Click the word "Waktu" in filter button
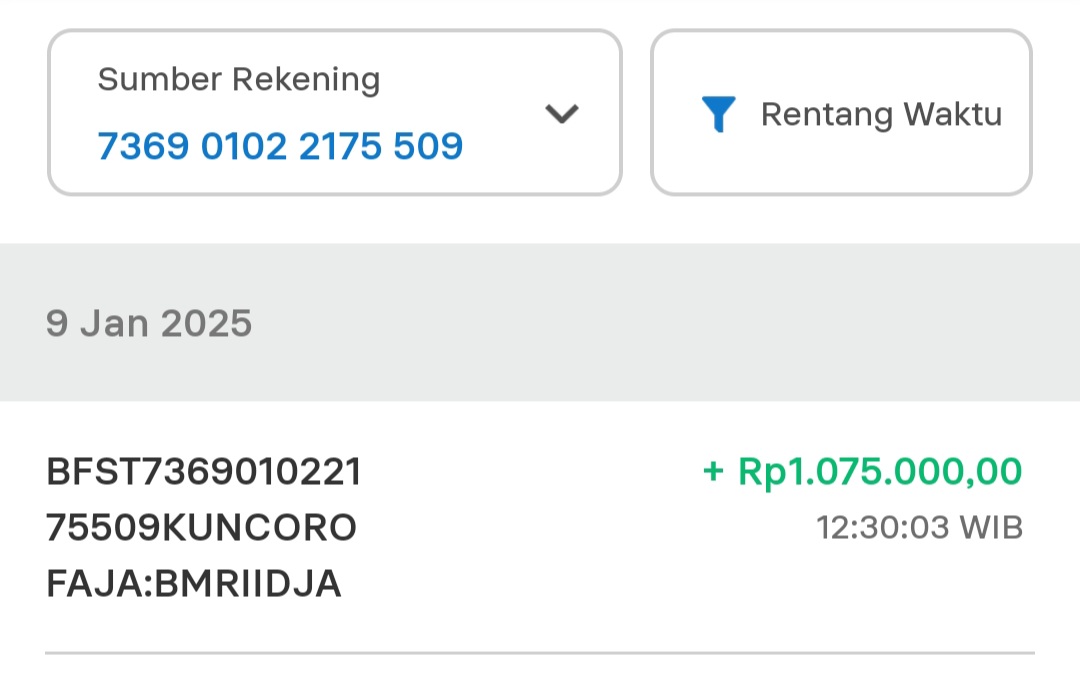 coord(952,114)
